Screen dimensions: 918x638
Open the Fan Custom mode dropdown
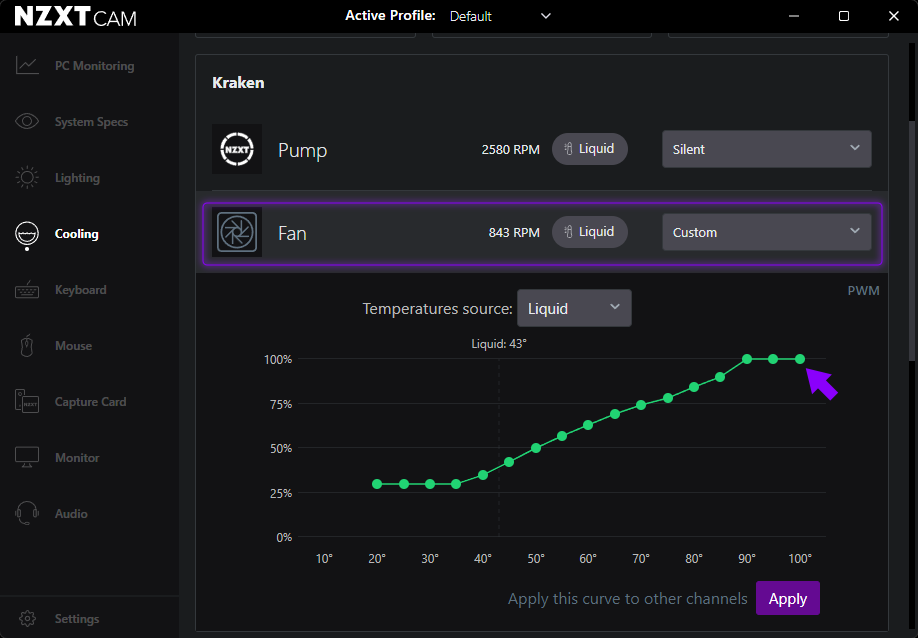766,232
